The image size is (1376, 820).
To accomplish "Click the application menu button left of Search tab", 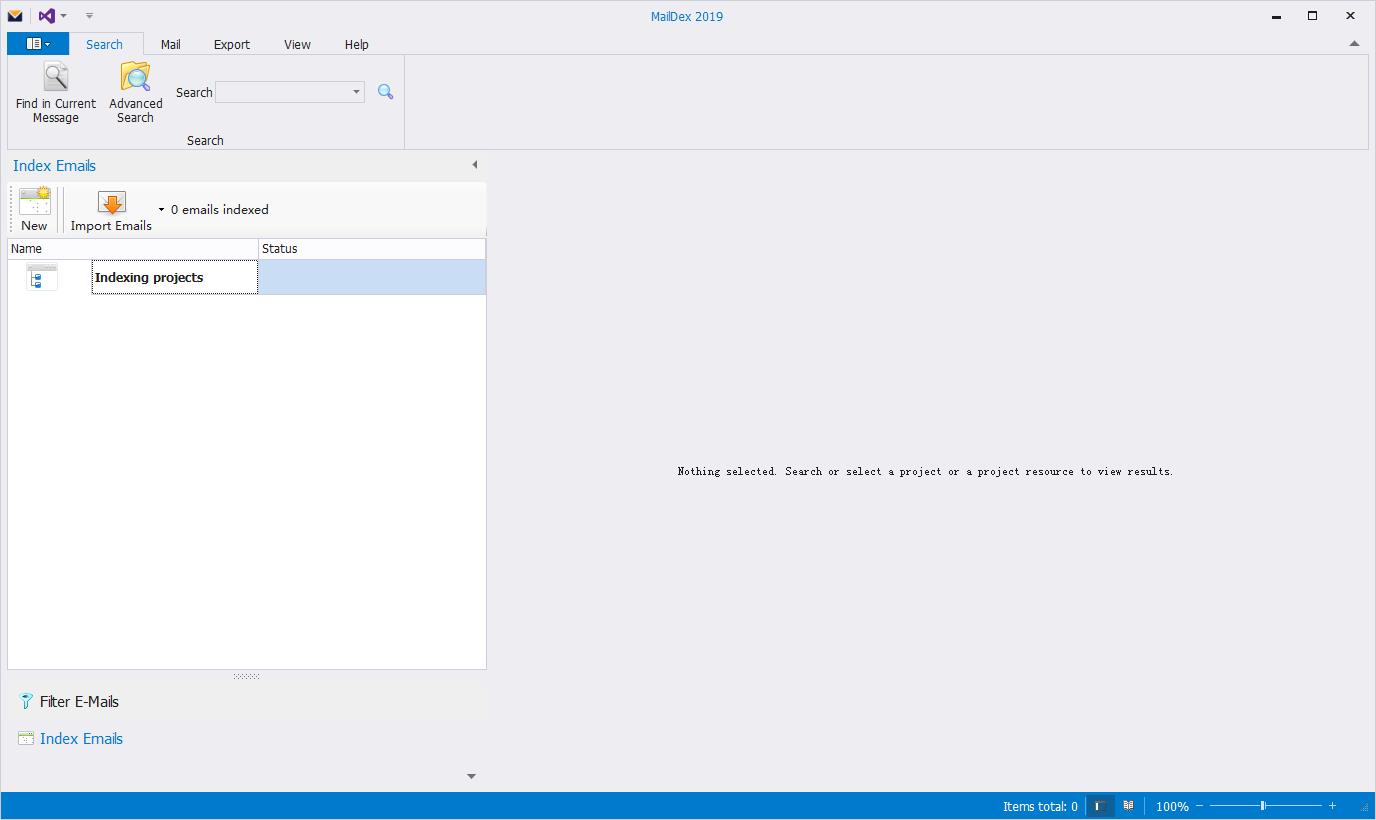I will (x=37, y=43).
